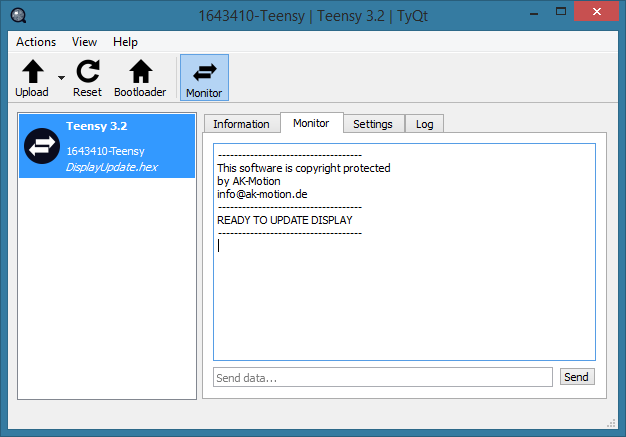Click the Bootloader house icon
The height and width of the screenshot is (437, 626).
click(x=140, y=71)
